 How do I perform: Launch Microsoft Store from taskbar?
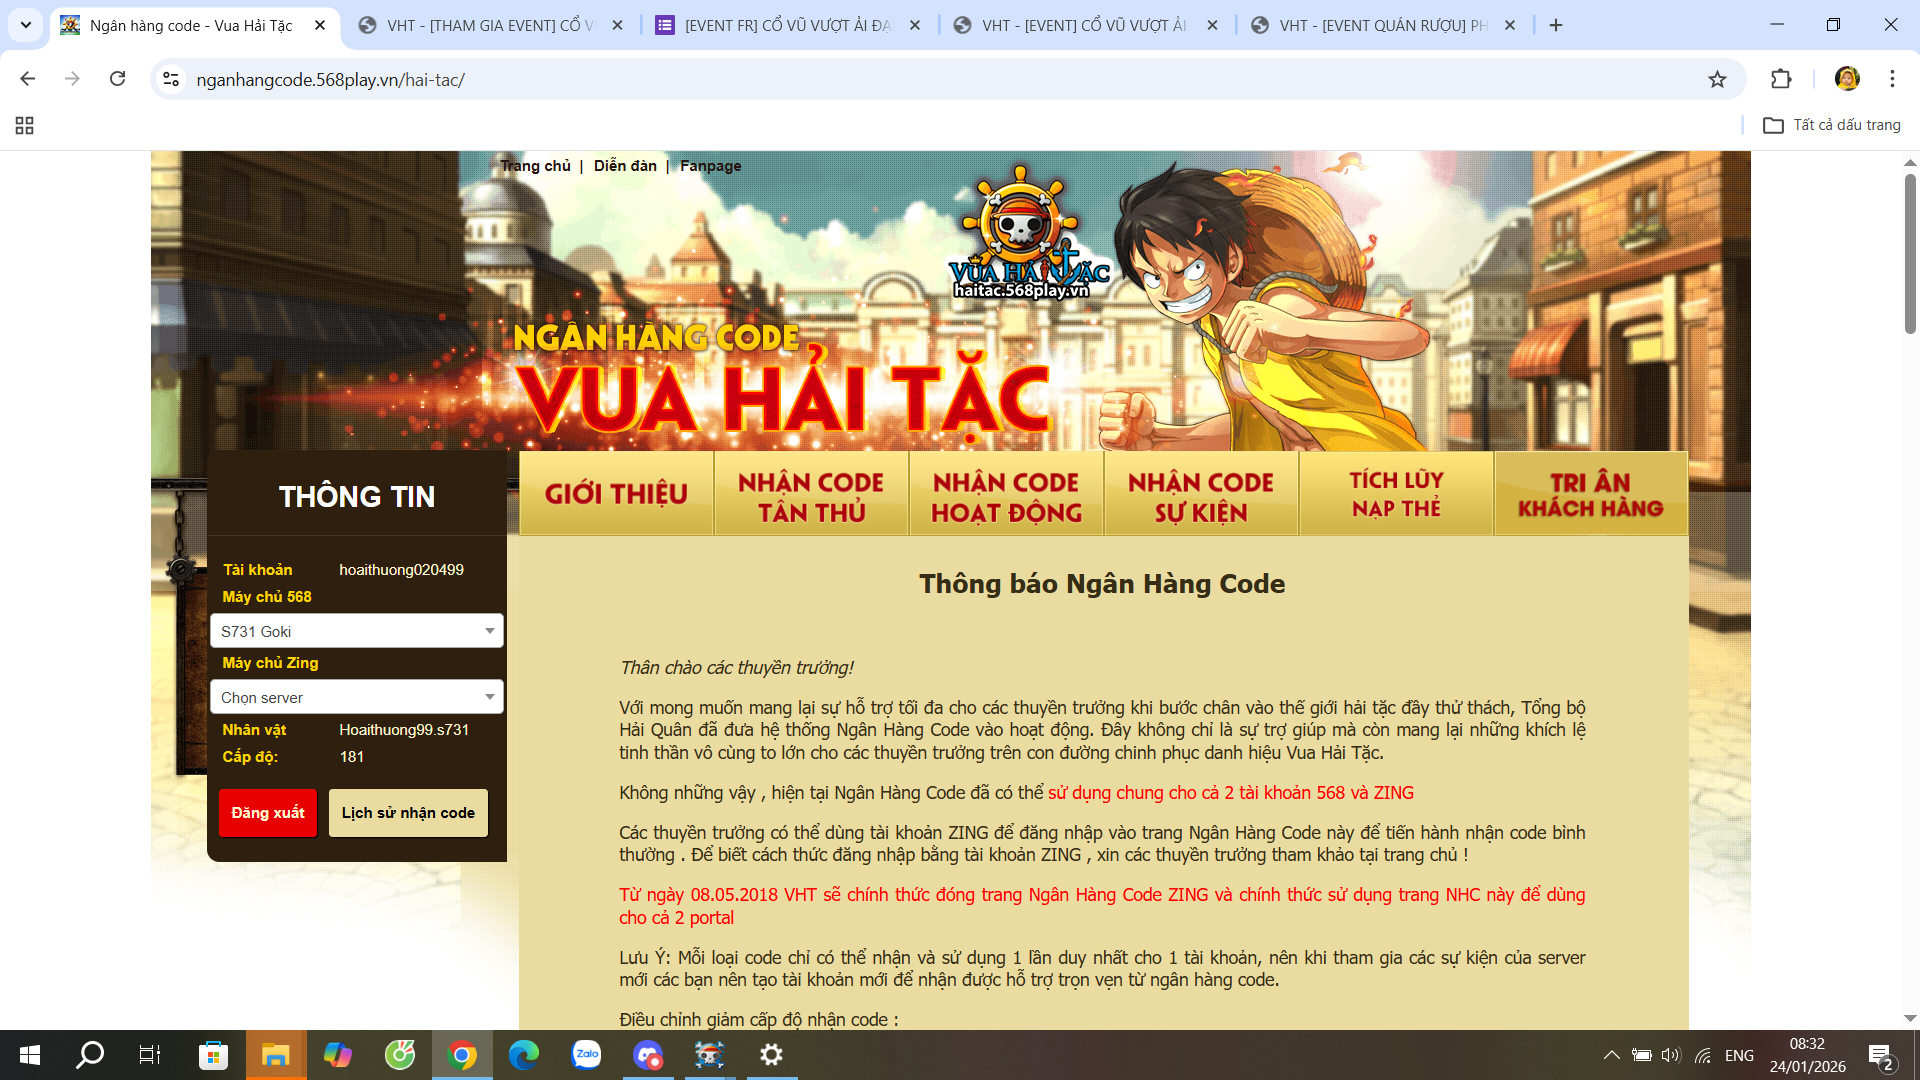[x=213, y=1055]
